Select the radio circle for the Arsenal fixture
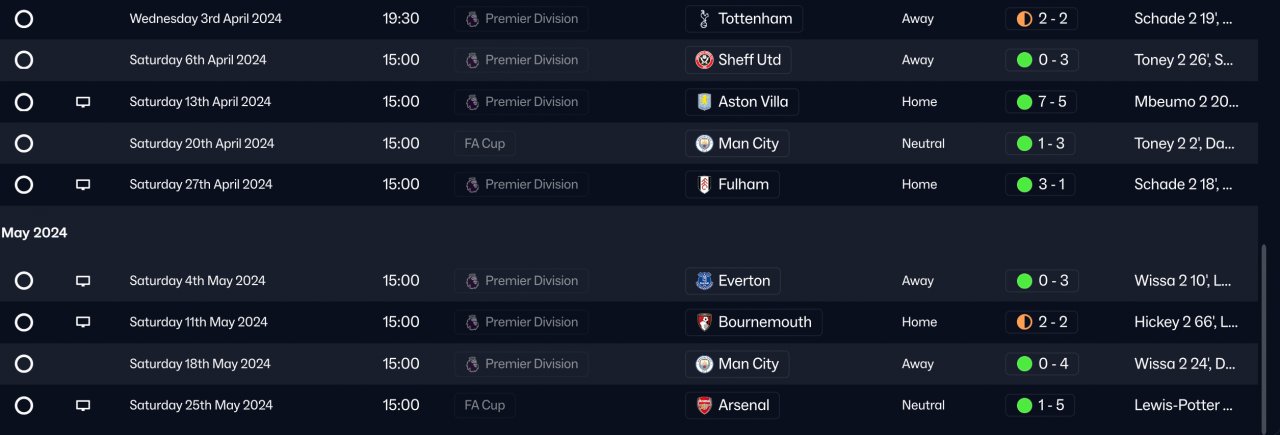The image size is (1280, 435). (x=24, y=406)
